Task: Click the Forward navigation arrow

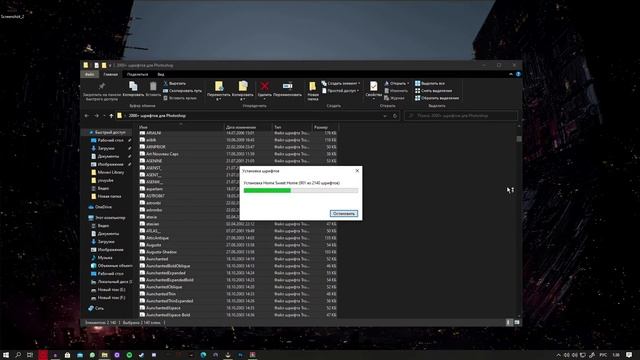Action: click(96, 116)
